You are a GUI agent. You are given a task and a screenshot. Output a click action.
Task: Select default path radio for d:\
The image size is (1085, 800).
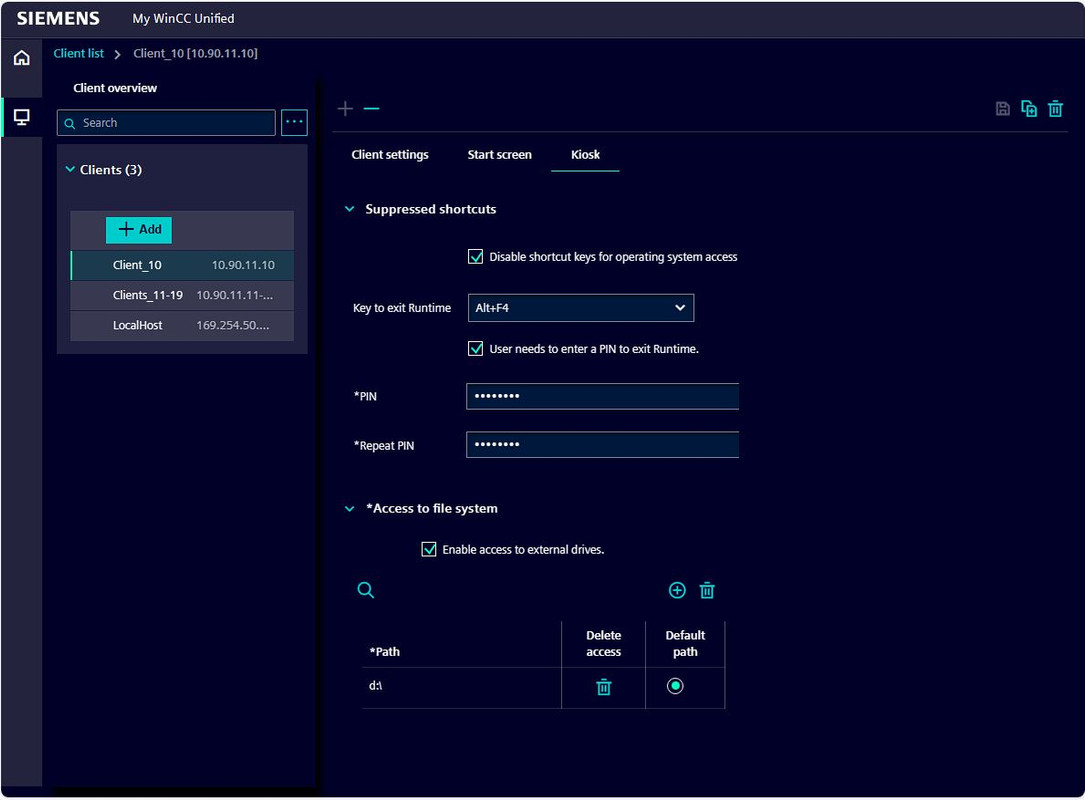coord(675,686)
